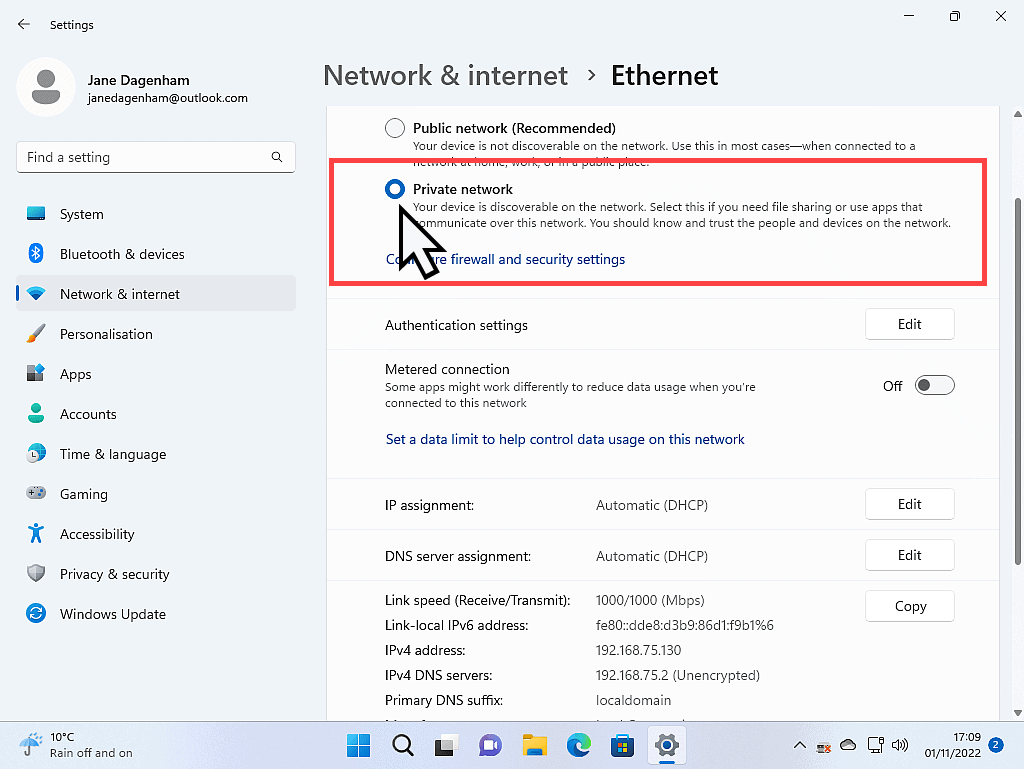This screenshot has height=769, width=1024.
Task: Go back using the back arrow
Action: click(23, 24)
